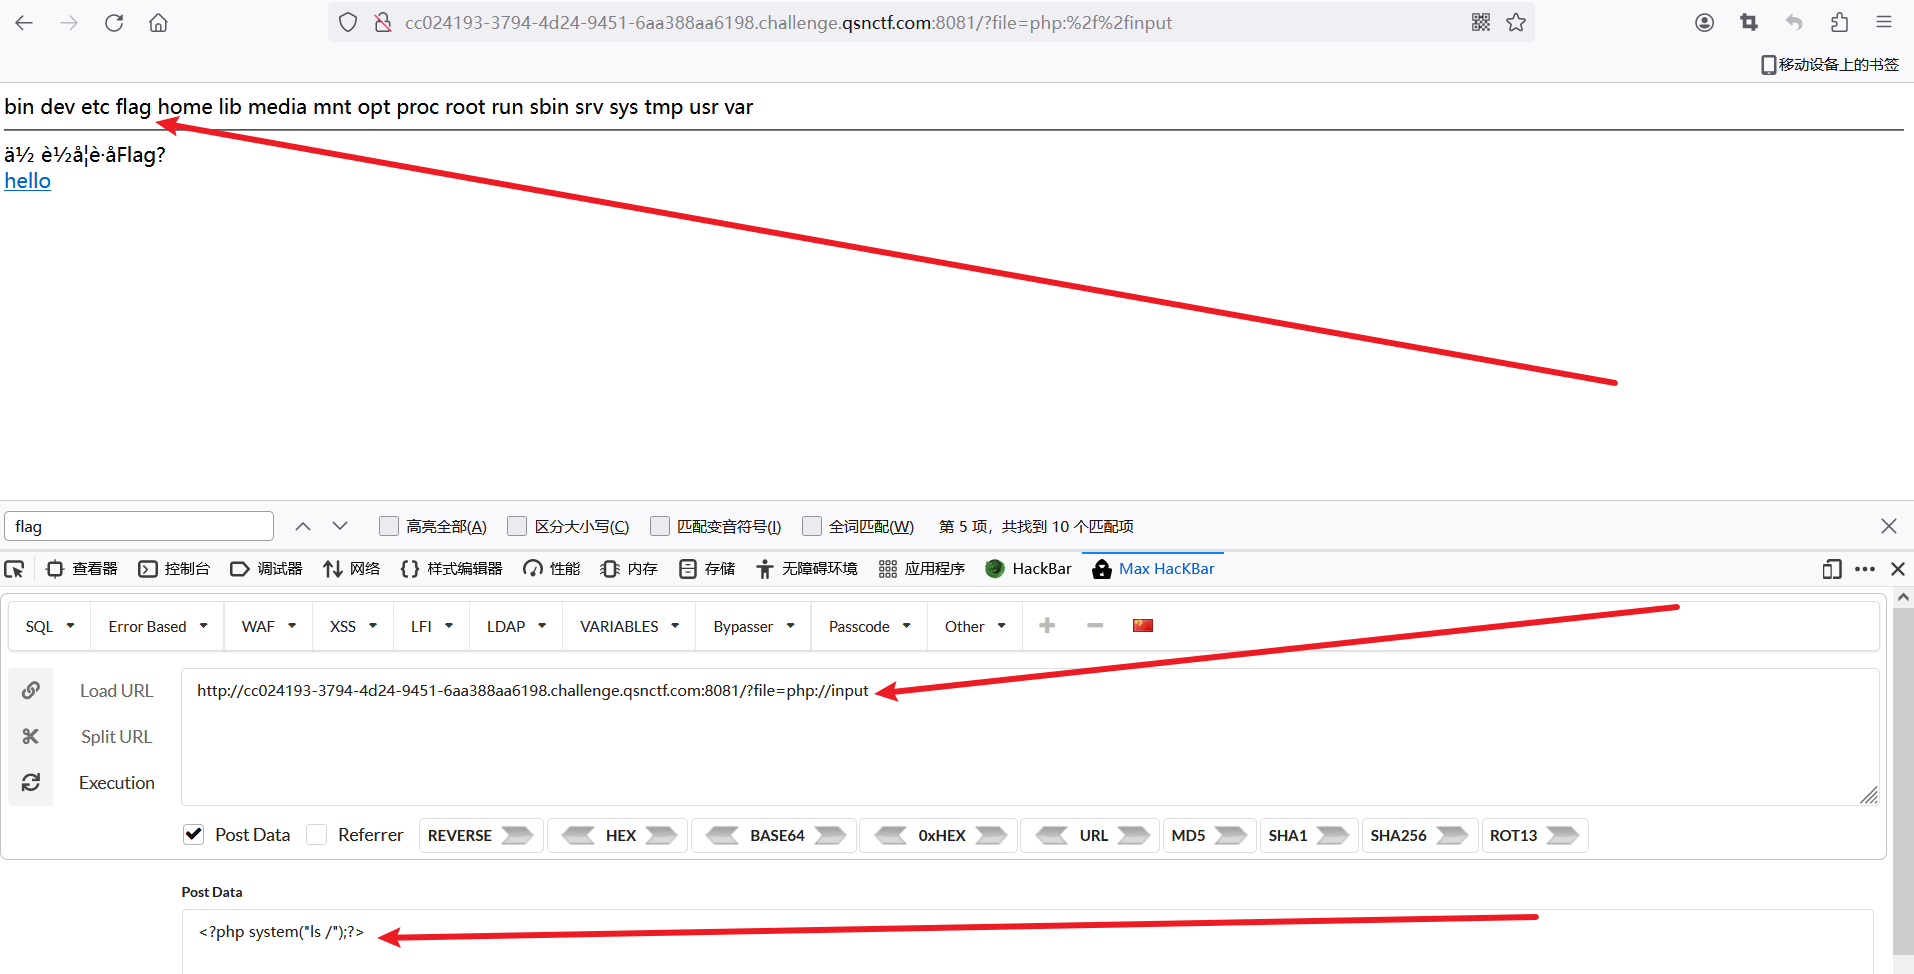Remove a payload tab using minus icon
The image size is (1914, 974).
click(x=1094, y=625)
